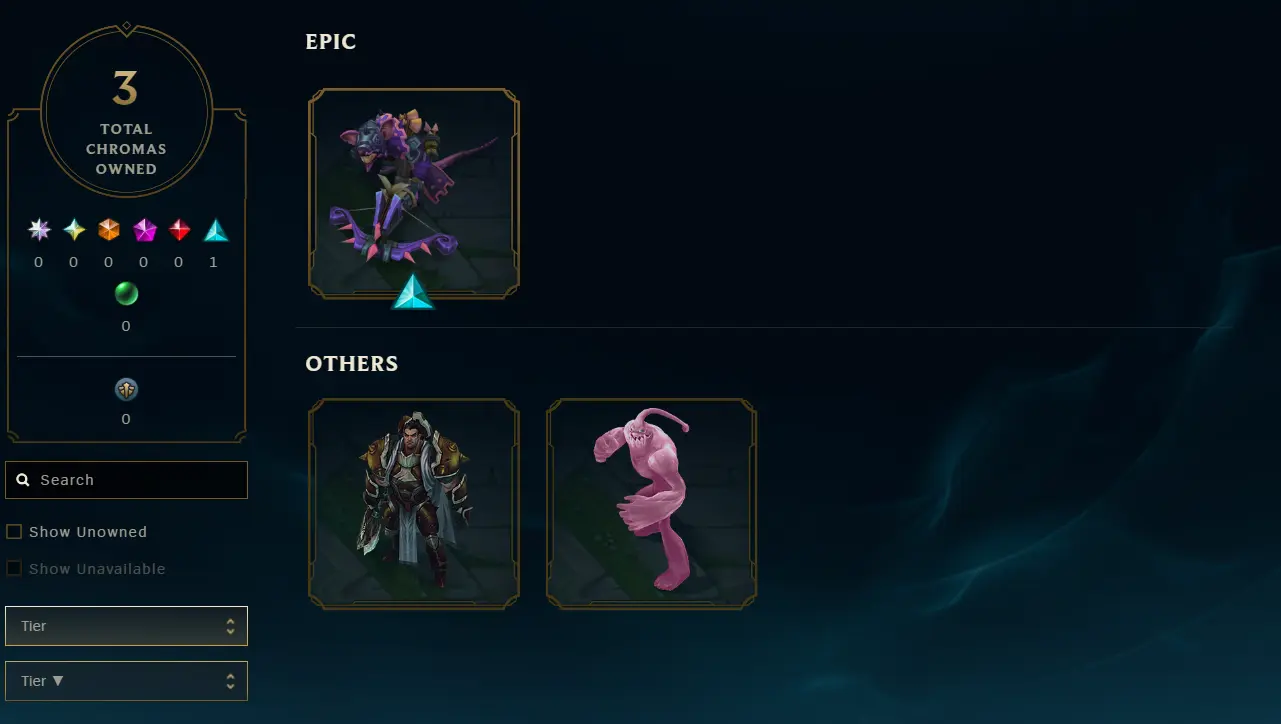The height and width of the screenshot is (724, 1281).
Task: Select the armored champion chroma thumbnail
Action: tap(414, 503)
